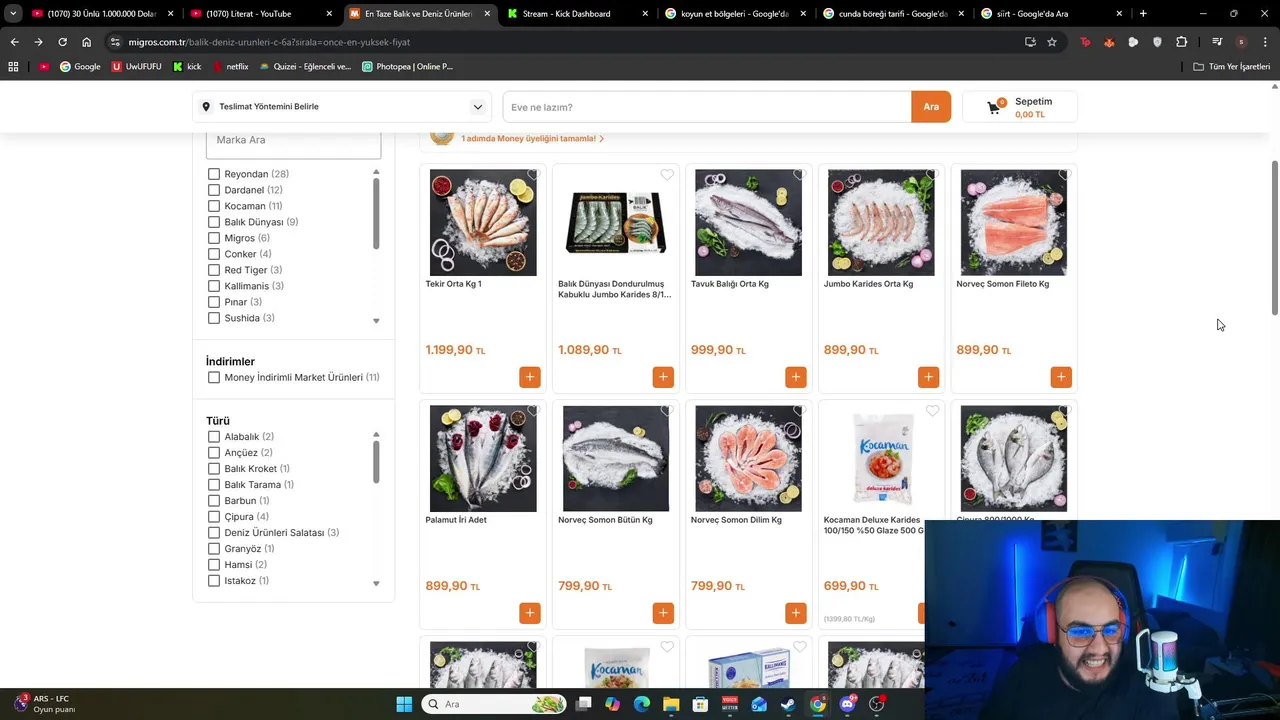Check the Hamsi type filter

coord(213,565)
